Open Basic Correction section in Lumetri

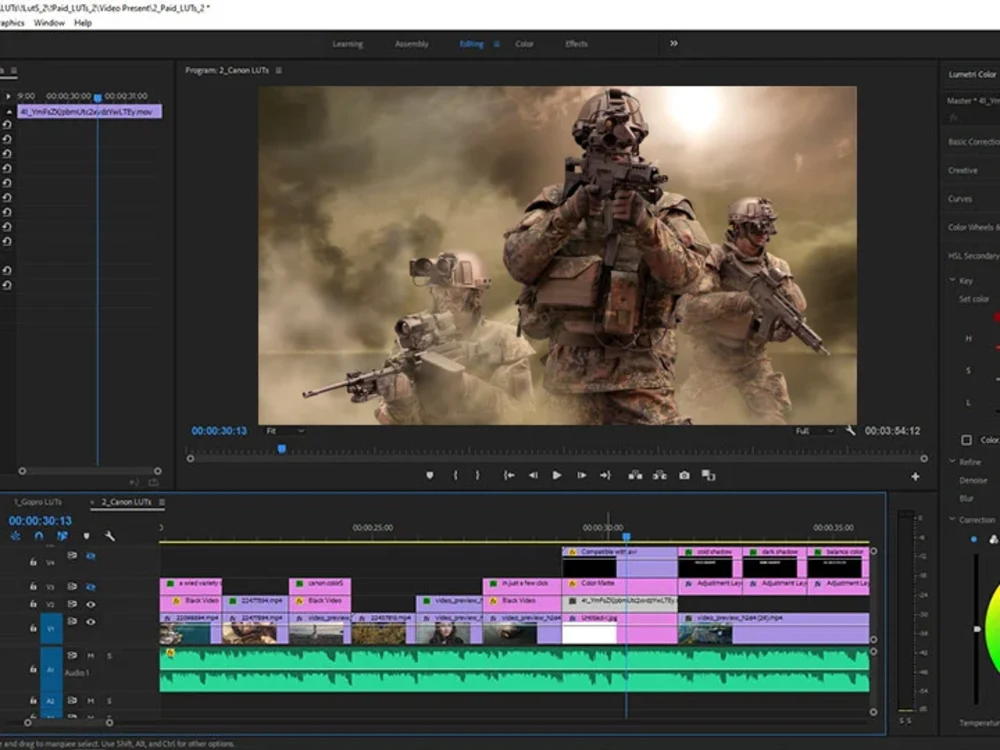coord(973,142)
